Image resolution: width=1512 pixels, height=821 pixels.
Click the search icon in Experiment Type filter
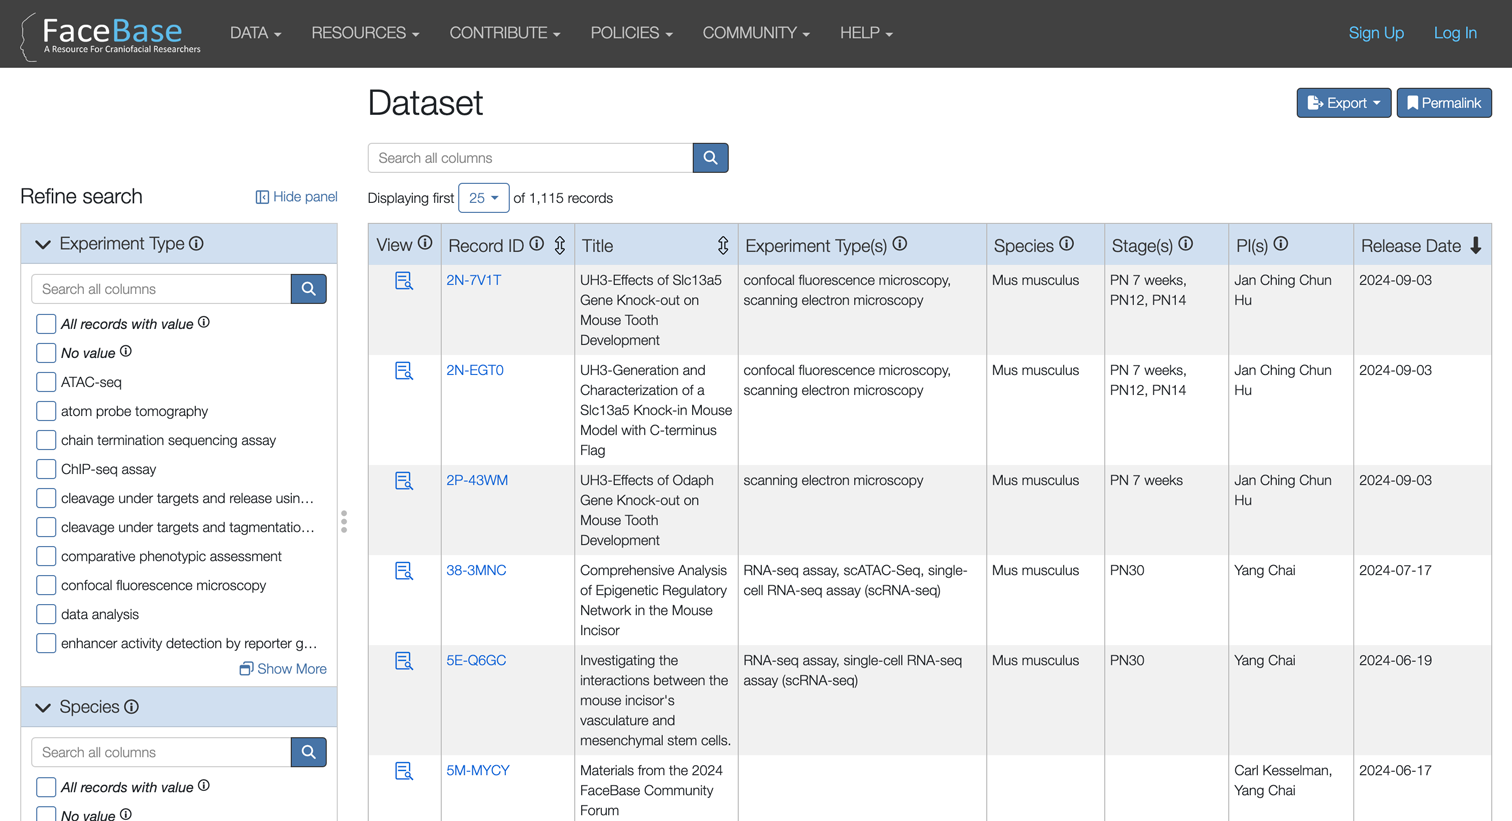[x=308, y=288]
